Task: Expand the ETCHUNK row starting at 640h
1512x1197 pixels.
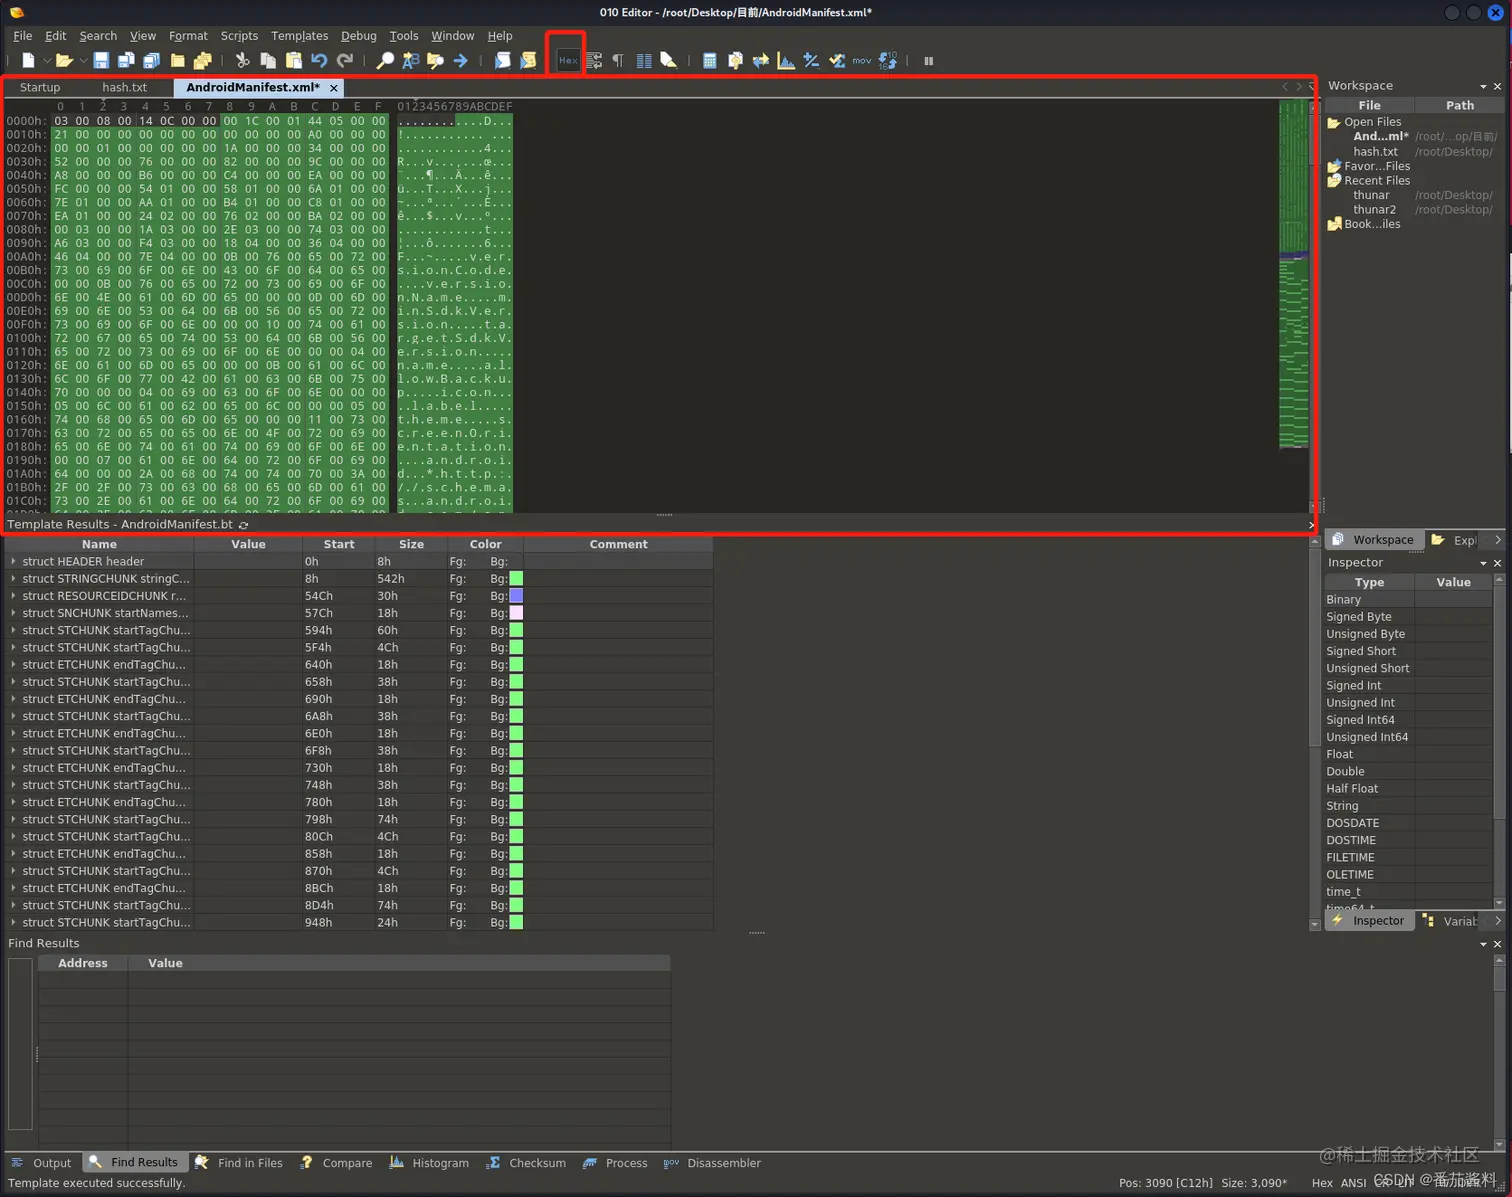Action: (13, 665)
